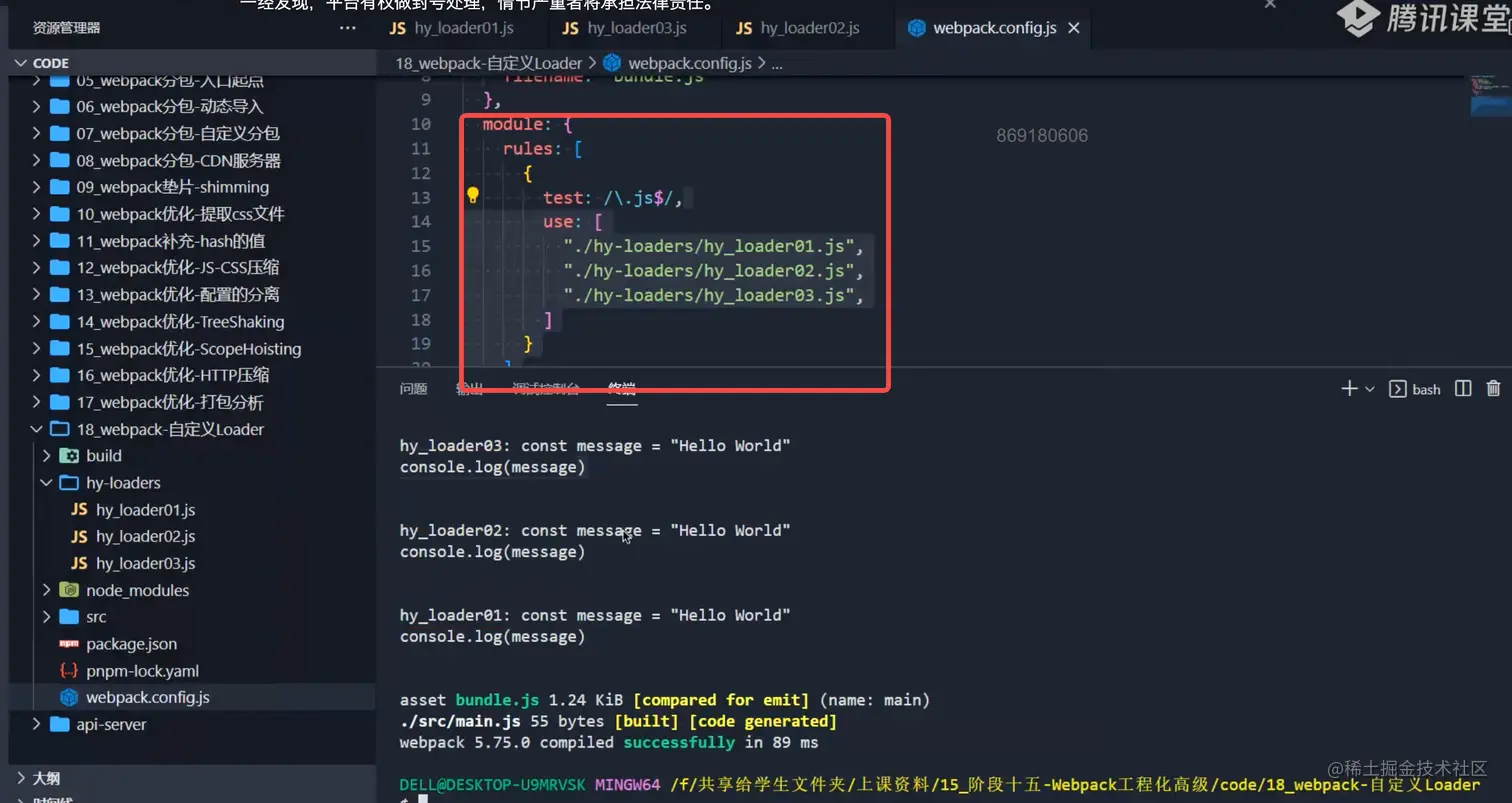The width and height of the screenshot is (1512, 803).
Task: Click breadcrumb 18_webpack-自定义Loader
Action: (x=489, y=63)
